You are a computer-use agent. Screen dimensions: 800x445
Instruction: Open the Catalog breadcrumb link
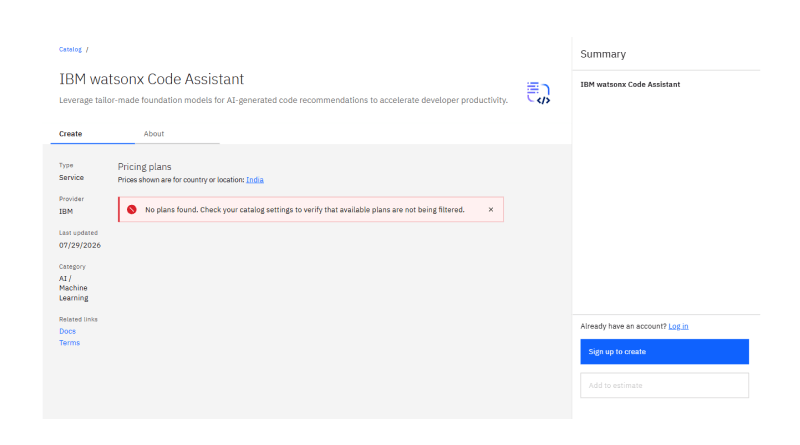(x=70, y=50)
